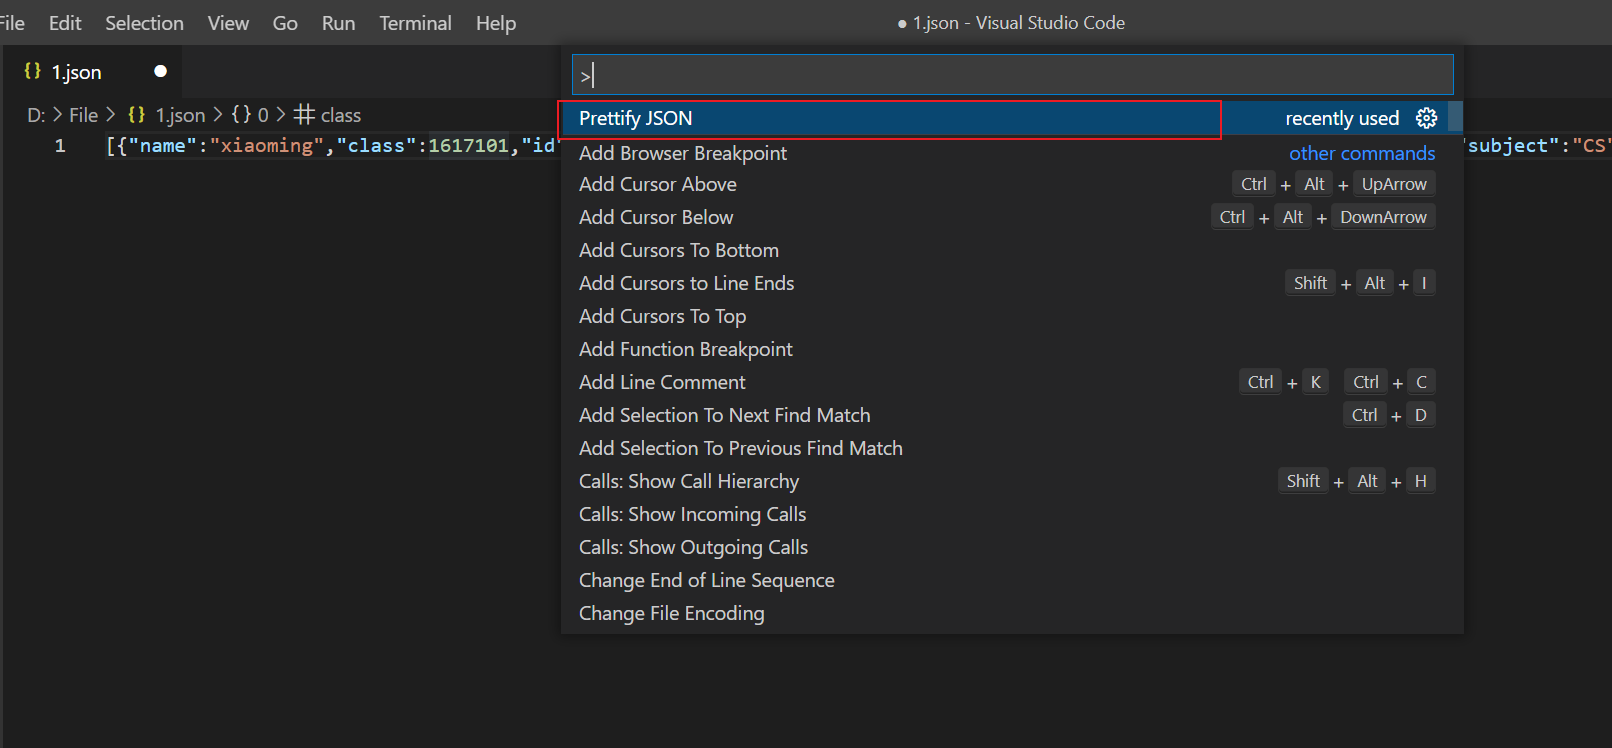Open the Go menu

pyautogui.click(x=285, y=23)
